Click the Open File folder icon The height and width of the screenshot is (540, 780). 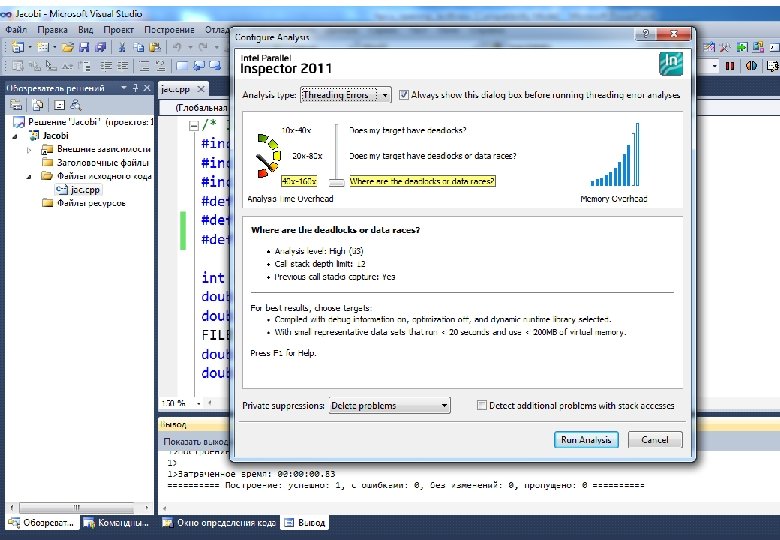tap(68, 47)
